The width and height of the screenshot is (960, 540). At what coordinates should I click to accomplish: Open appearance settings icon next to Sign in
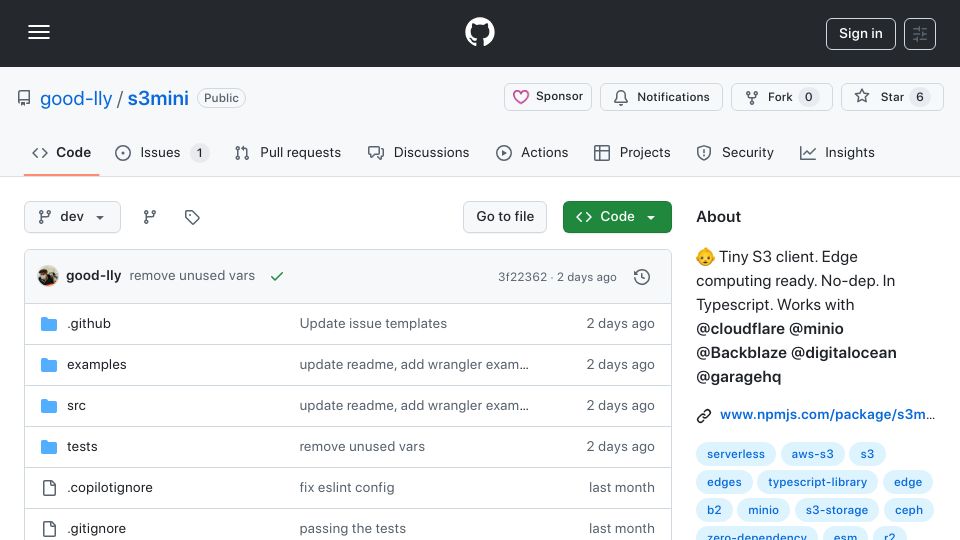pyautogui.click(x=920, y=34)
